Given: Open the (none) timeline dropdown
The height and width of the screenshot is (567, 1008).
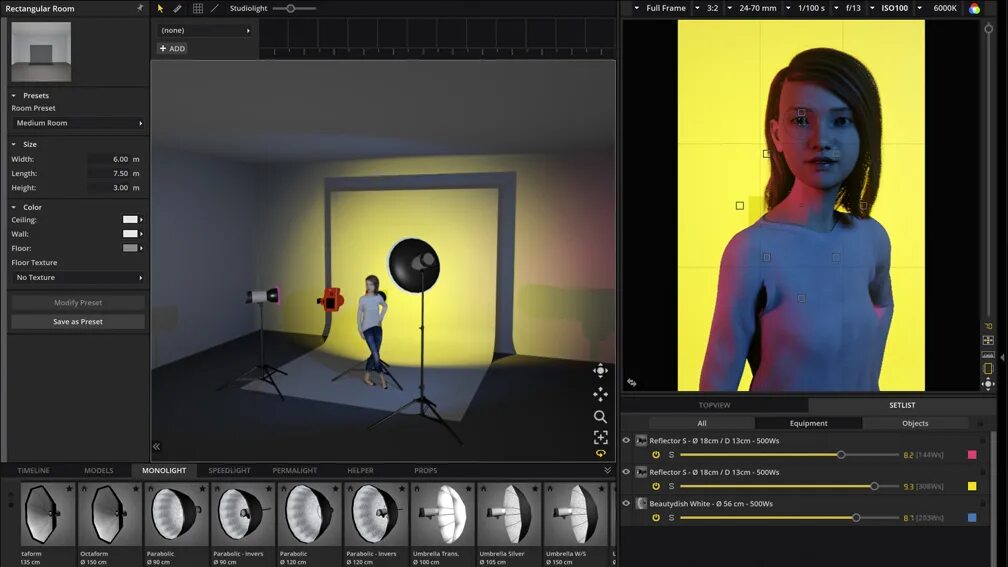Looking at the screenshot, I should (x=204, y=30).
